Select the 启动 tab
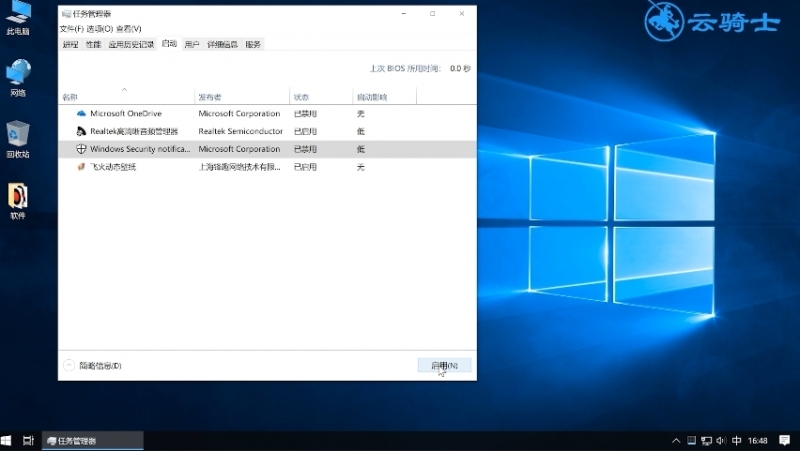 169,44
